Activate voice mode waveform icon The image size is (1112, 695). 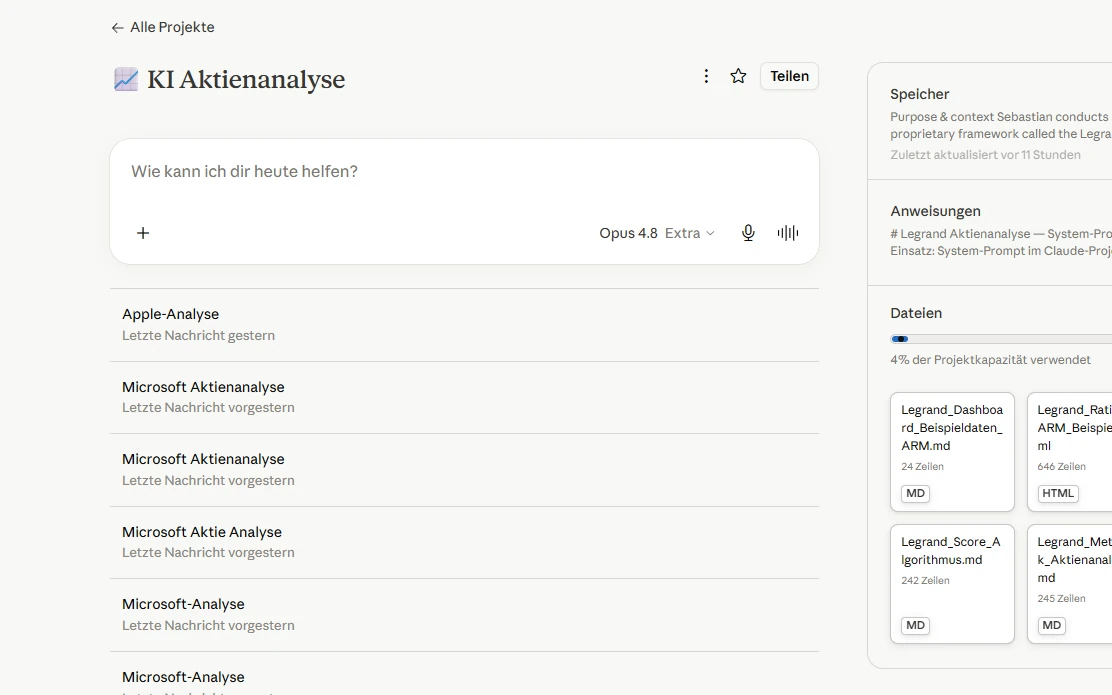788,233
